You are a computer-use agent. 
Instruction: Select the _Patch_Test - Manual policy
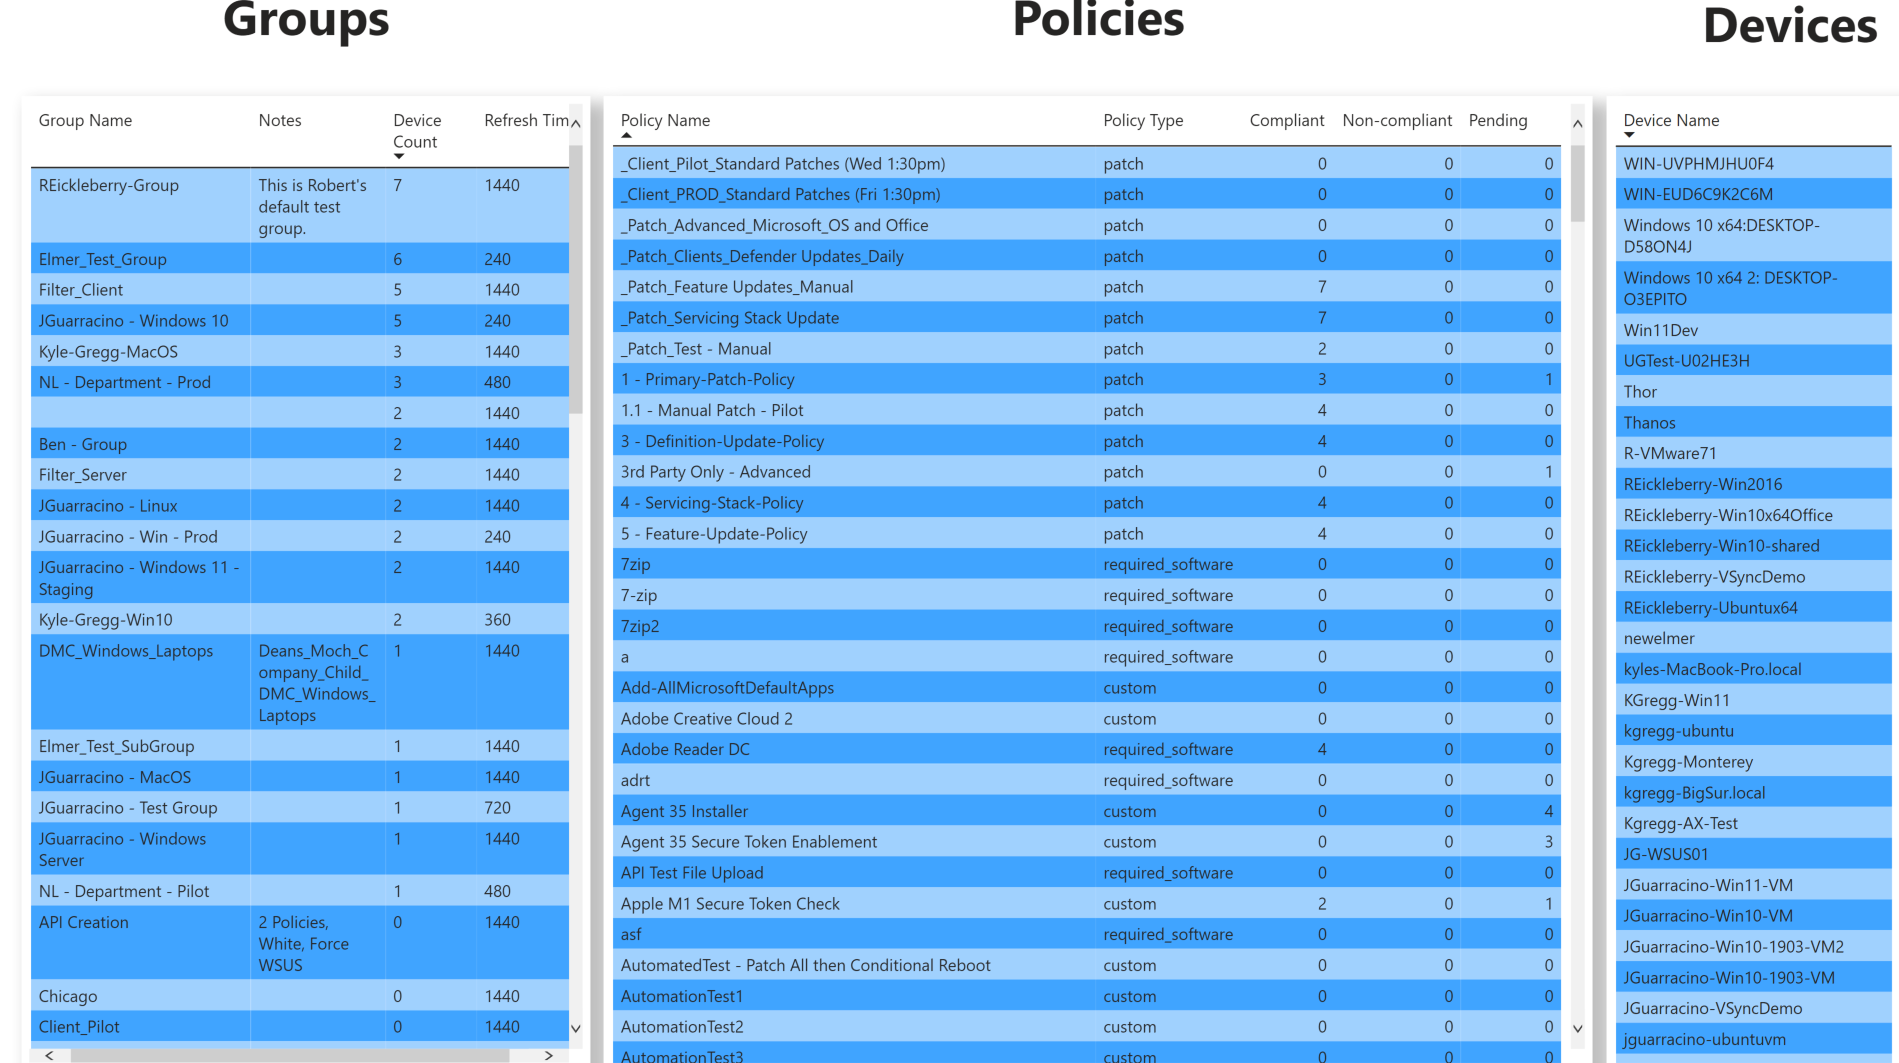click(x=850, y=348)
